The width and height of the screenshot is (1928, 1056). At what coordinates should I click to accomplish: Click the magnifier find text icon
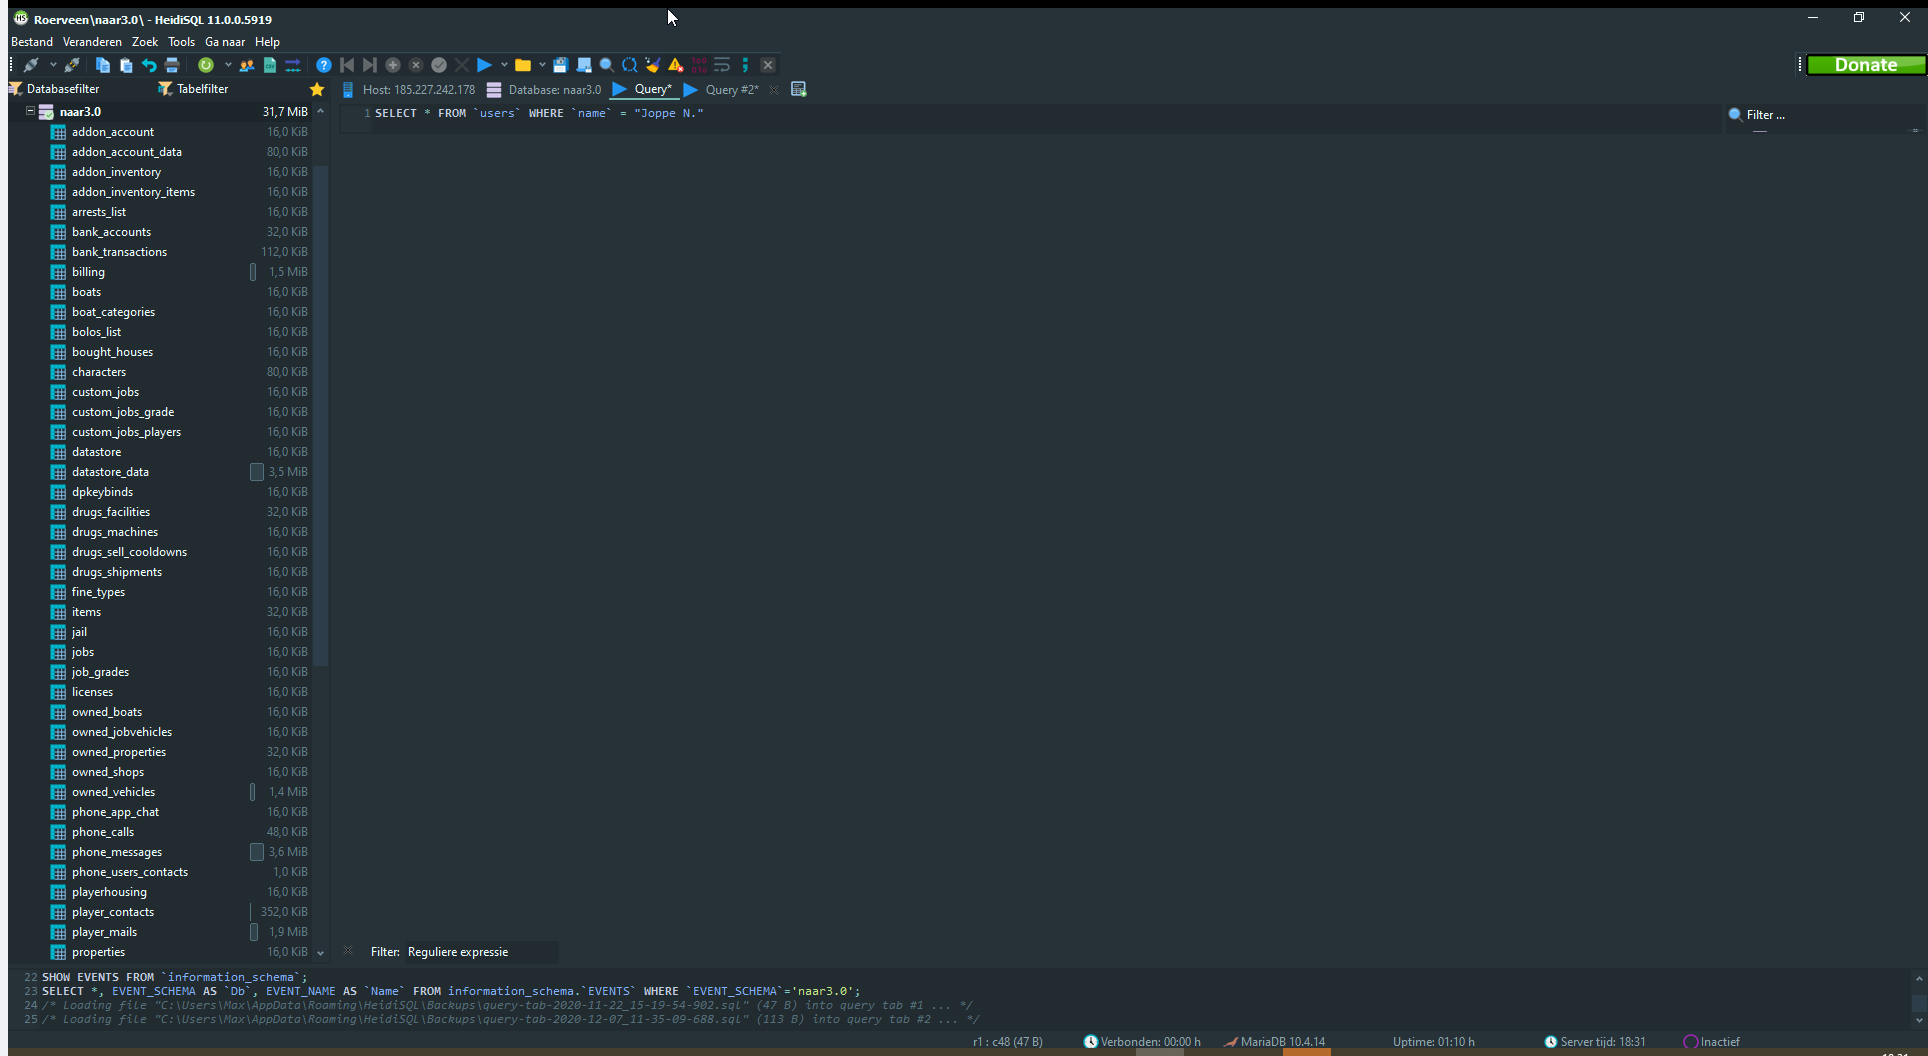tap(606, 65)
